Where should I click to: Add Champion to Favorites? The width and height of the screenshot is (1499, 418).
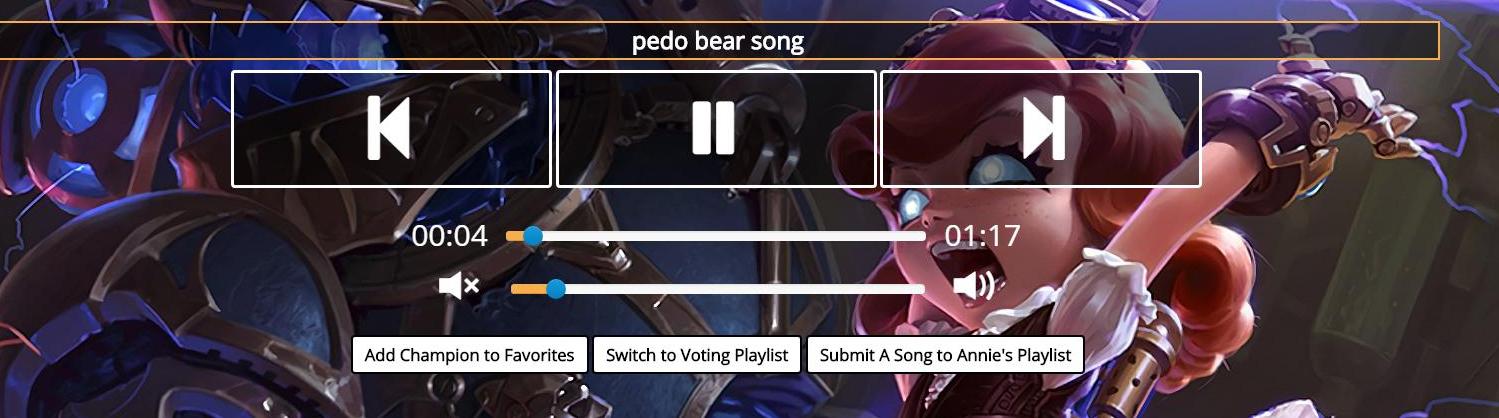[x=469, y=355]
